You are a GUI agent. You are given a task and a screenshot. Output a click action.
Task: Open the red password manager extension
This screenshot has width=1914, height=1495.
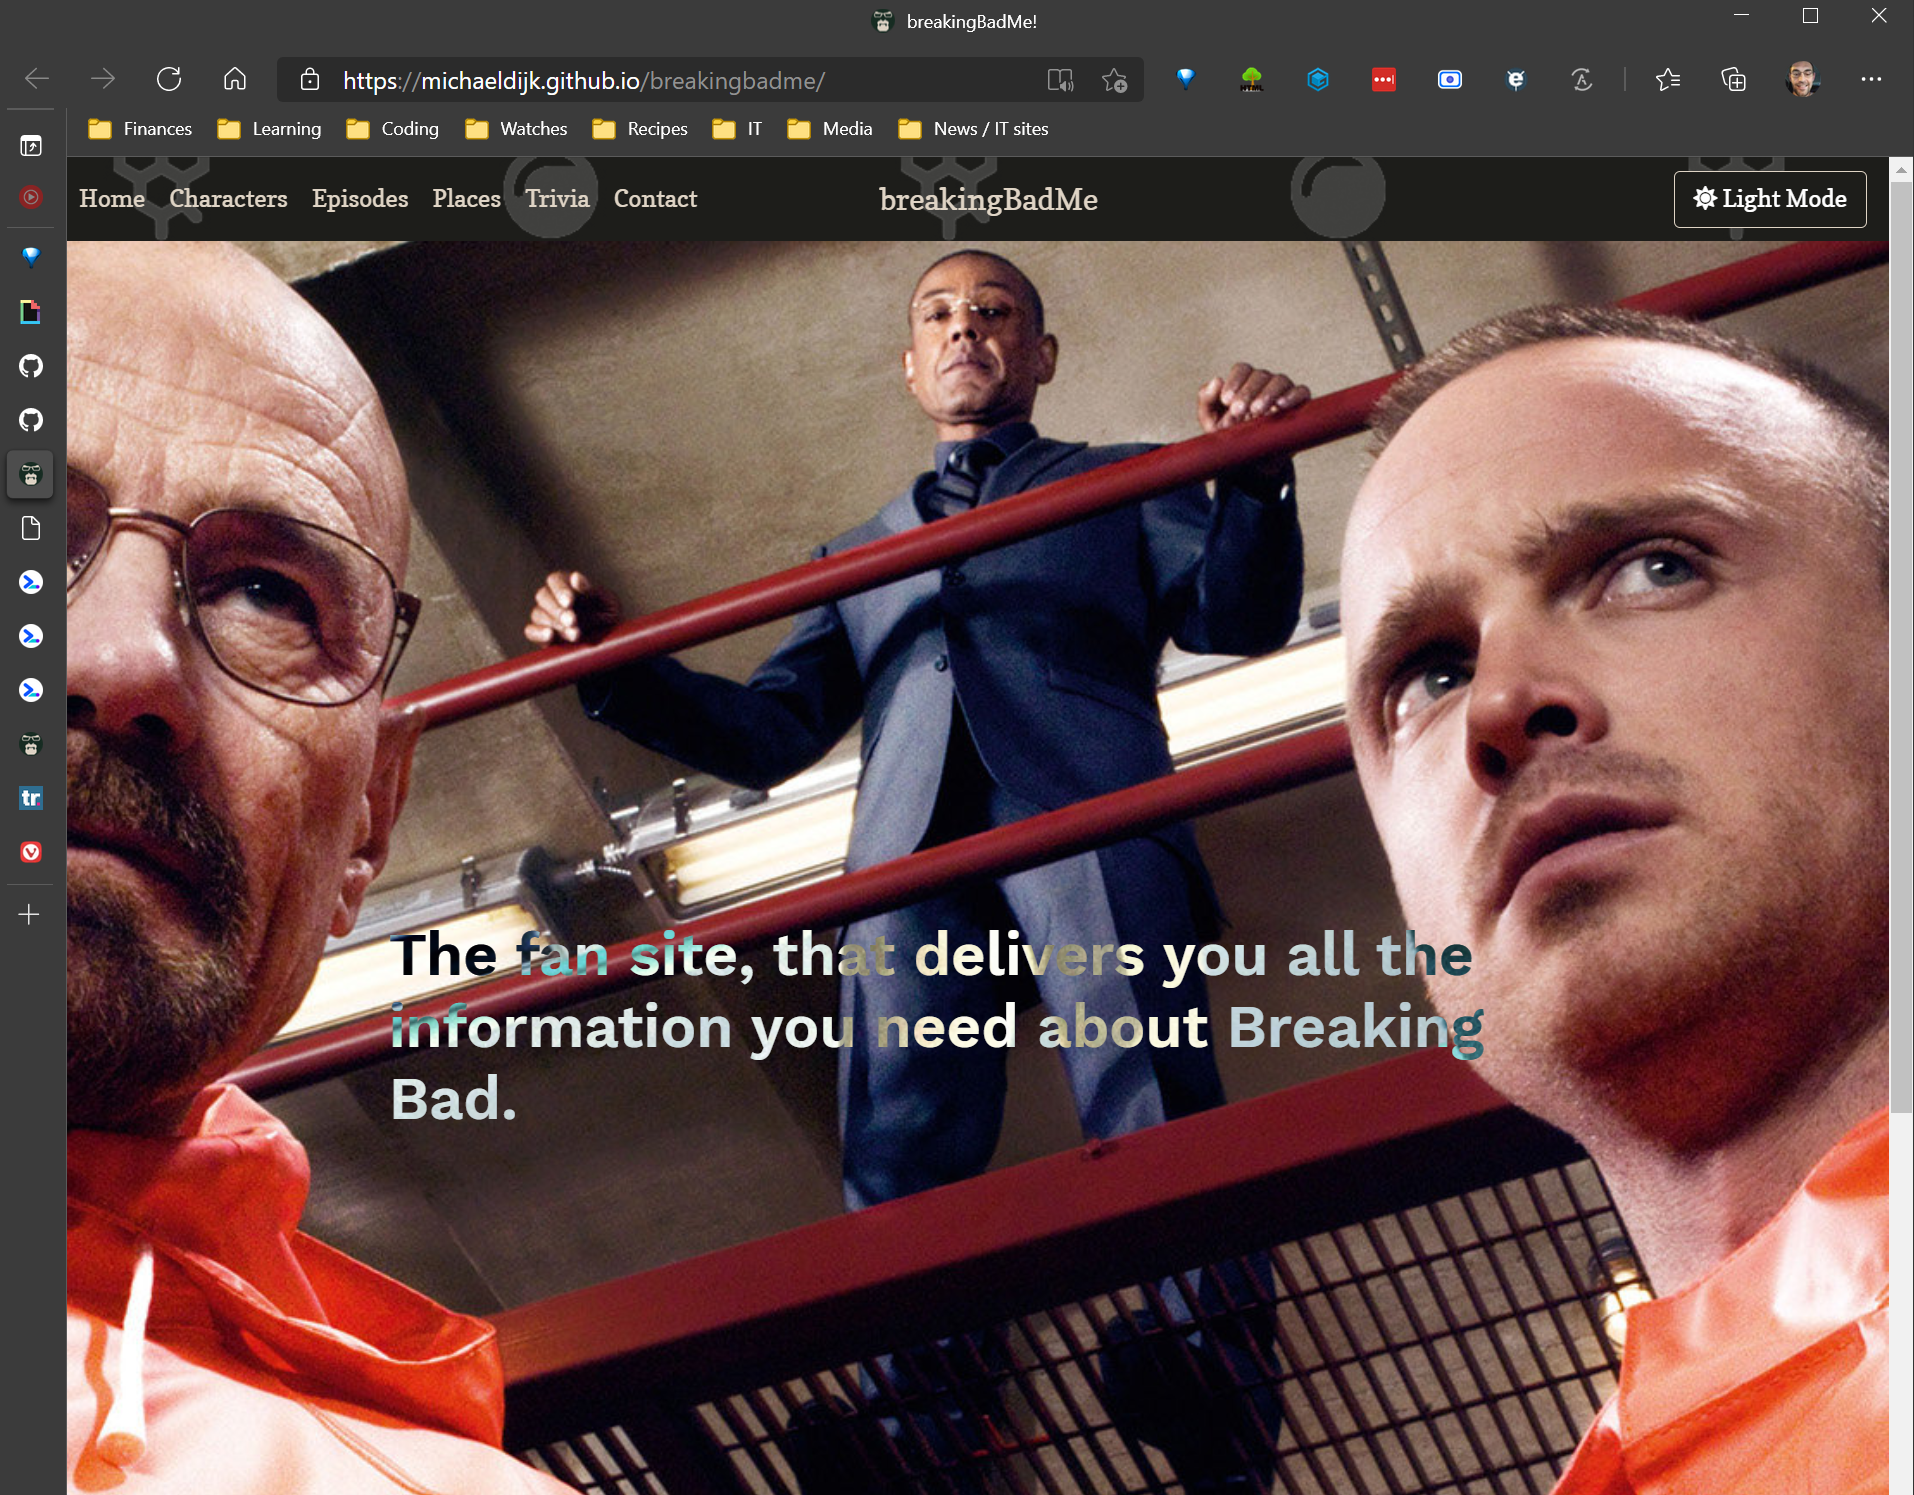[1384, 79]
